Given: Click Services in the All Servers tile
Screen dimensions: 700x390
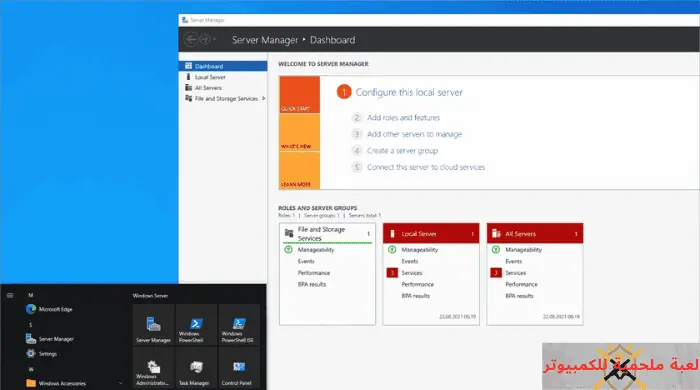Looking at the screenshot, I should tap(516, 273).
